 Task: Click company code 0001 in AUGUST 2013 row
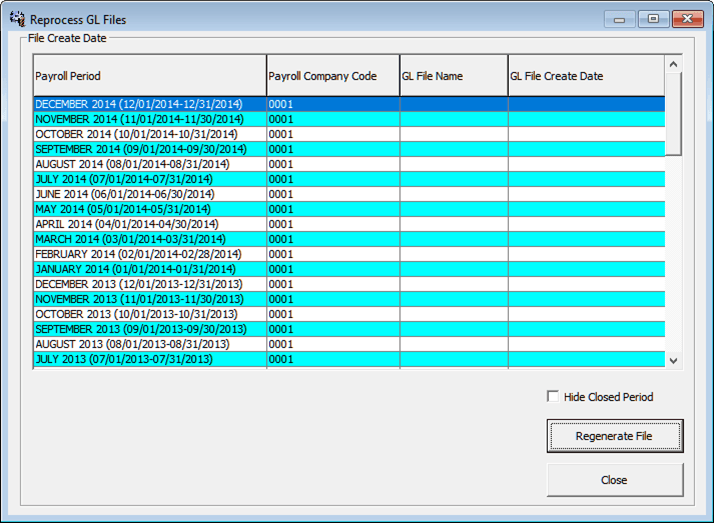[333, 345]
